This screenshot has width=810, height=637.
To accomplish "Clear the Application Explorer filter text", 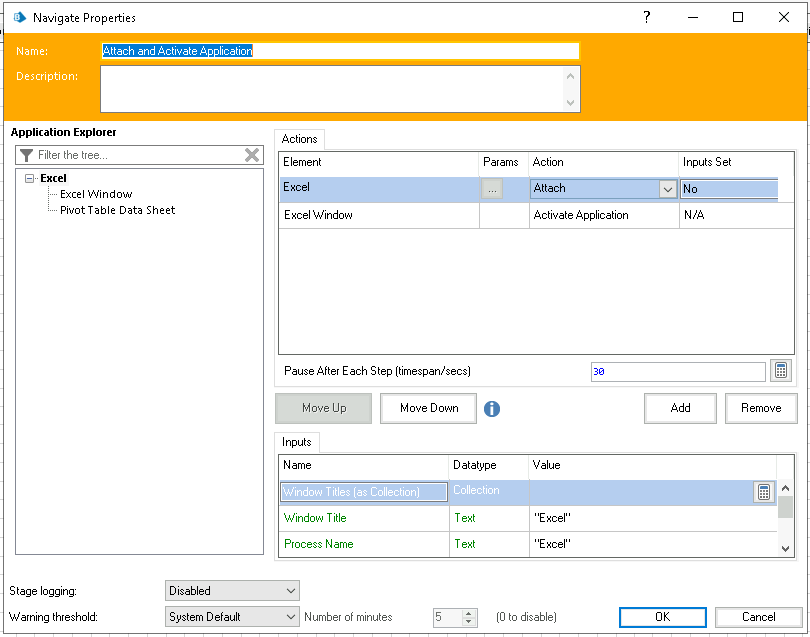I will (x=252, y=155).
